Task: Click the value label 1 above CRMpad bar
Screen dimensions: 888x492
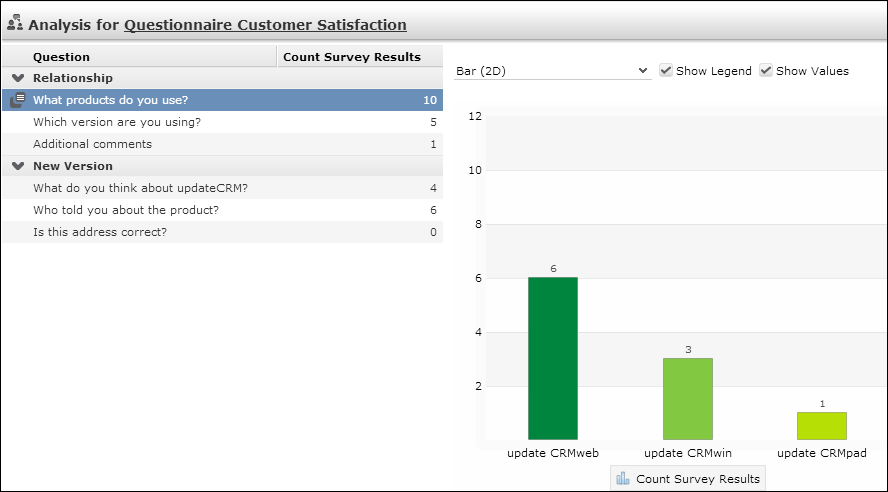Action: pos(822,404)
